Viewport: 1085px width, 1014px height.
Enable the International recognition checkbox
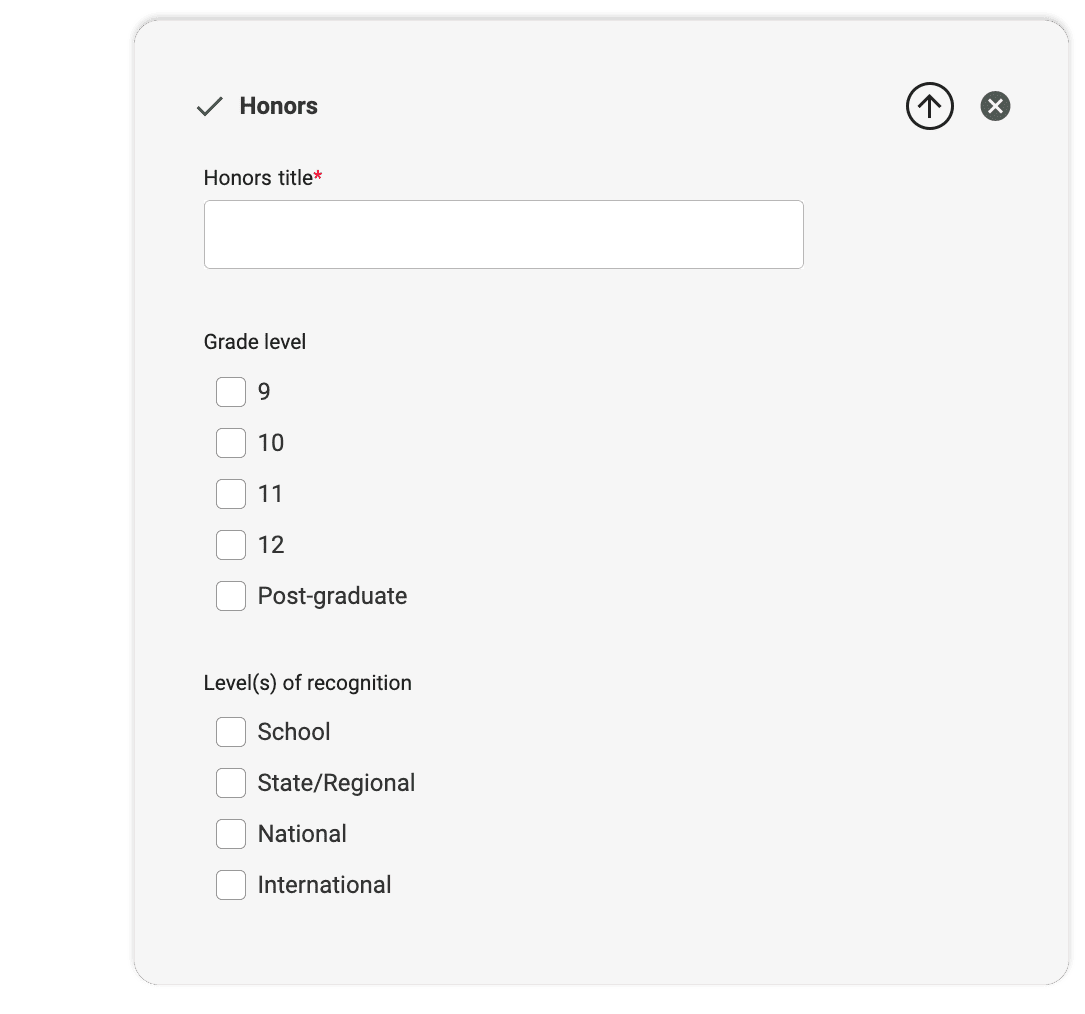click(x=231, y=885)
